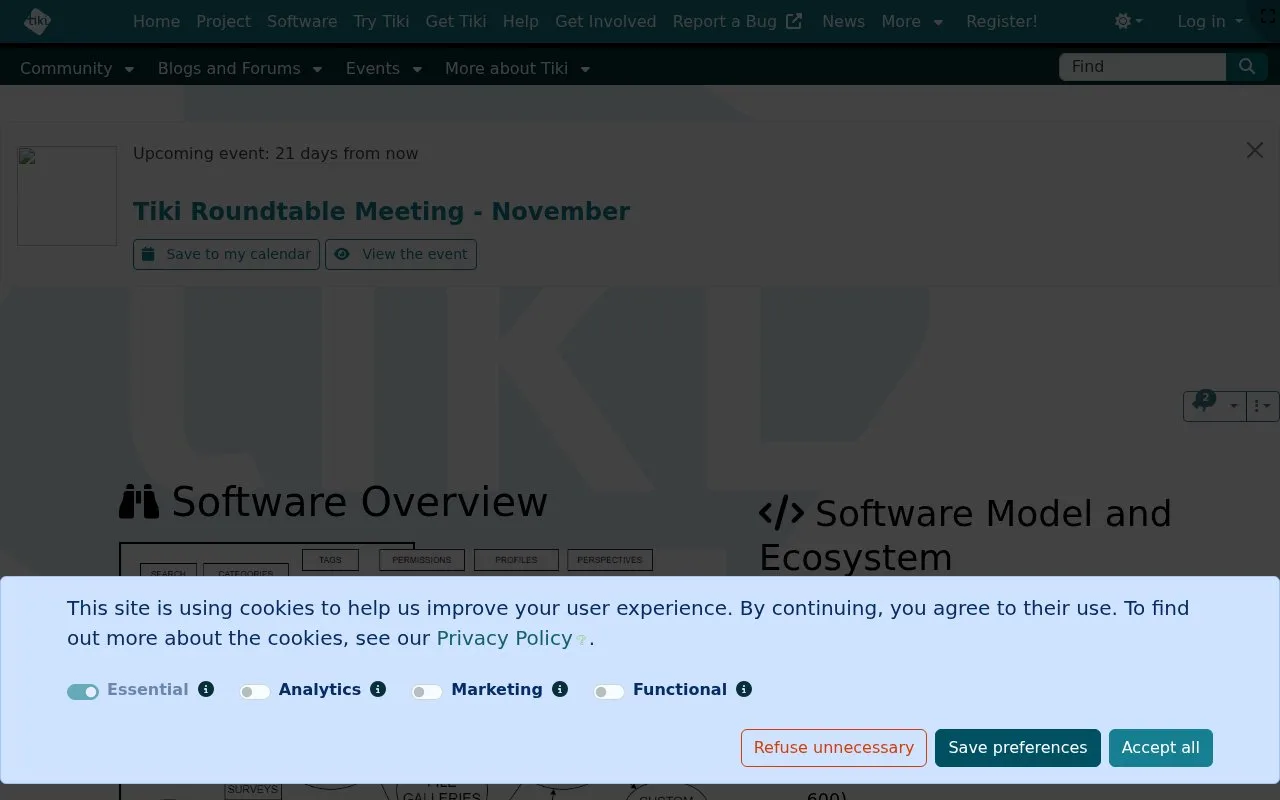Image resolution: width=1280 pixels, height=800 pixels.
Task: Click the Save to my calendar button
Action: pyautogui.click(x=226, y=254)
